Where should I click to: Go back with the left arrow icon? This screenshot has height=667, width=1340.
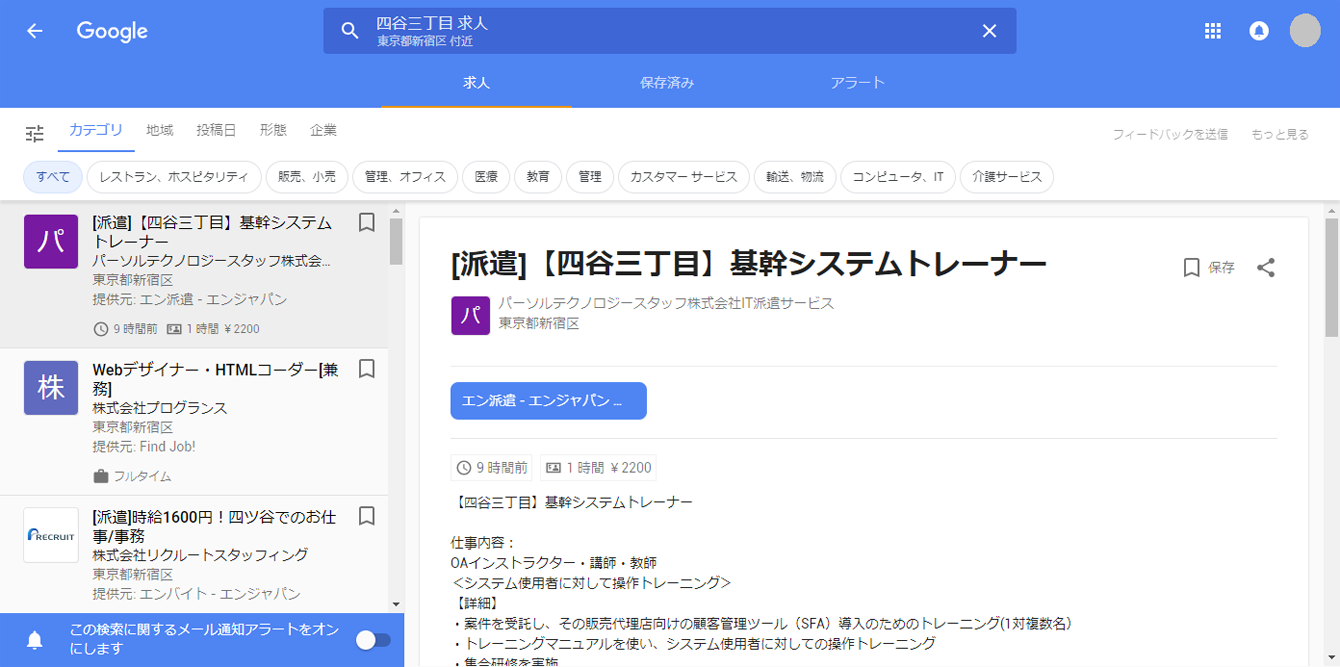35,31
